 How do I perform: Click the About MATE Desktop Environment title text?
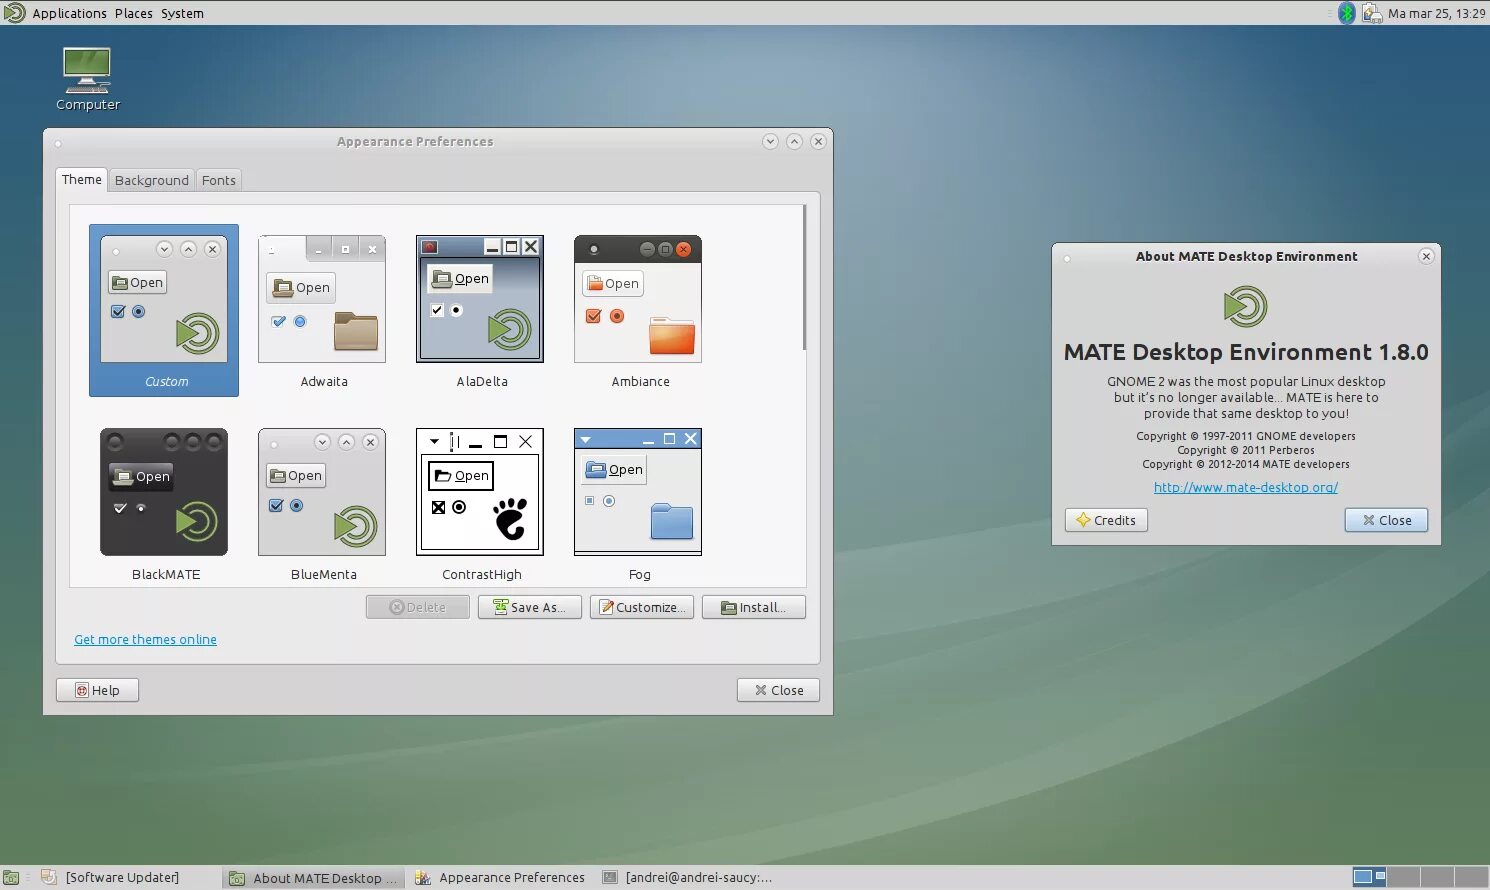click(1246, 256)
